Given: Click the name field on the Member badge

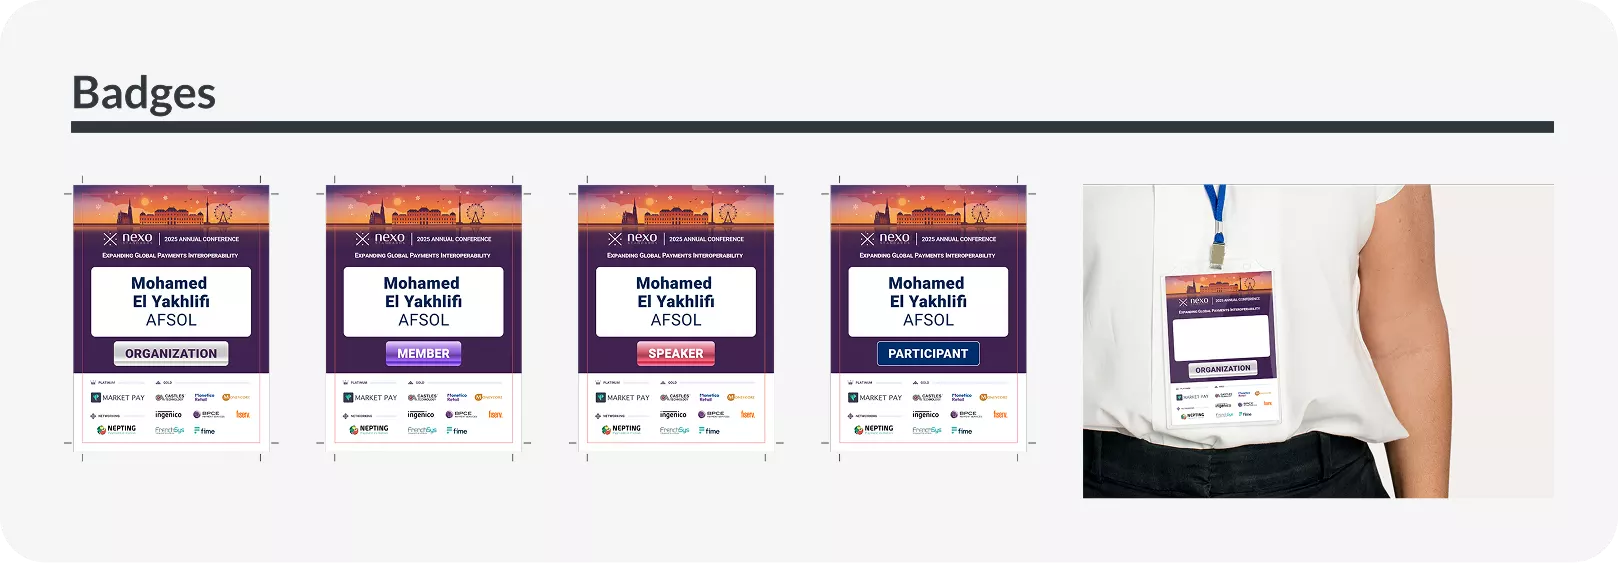Looking at the screenshot, I should (x=423, y=301).
